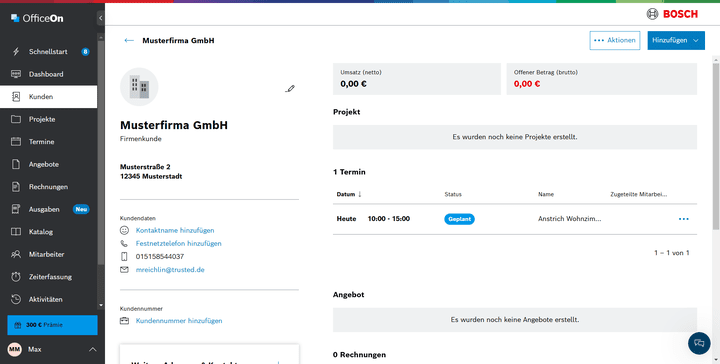Click the pencil edit icon for Musterfirma GmbH
The width and height of the screenshot is (720, 364).
pyautogui.click(x=290, y=89)
